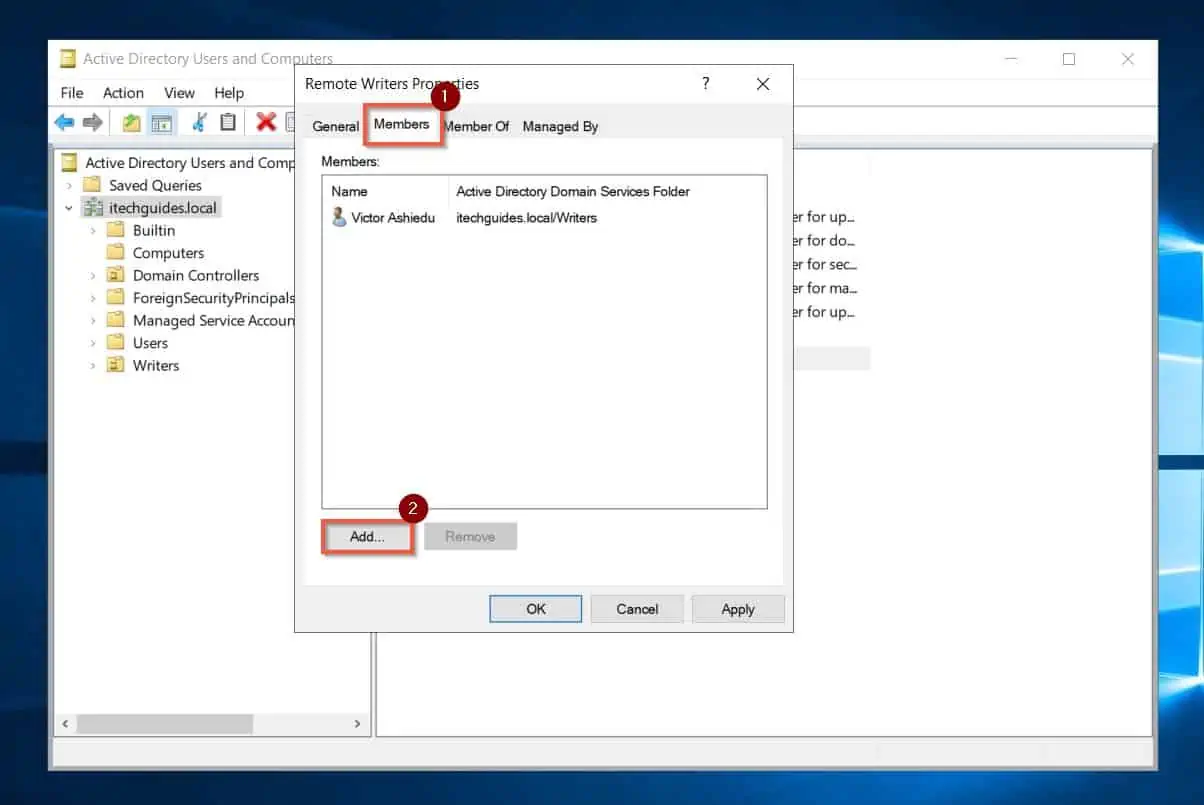Expand the Builtin container
Viewport: 1204px width, 805px height.
click(93, 230)
